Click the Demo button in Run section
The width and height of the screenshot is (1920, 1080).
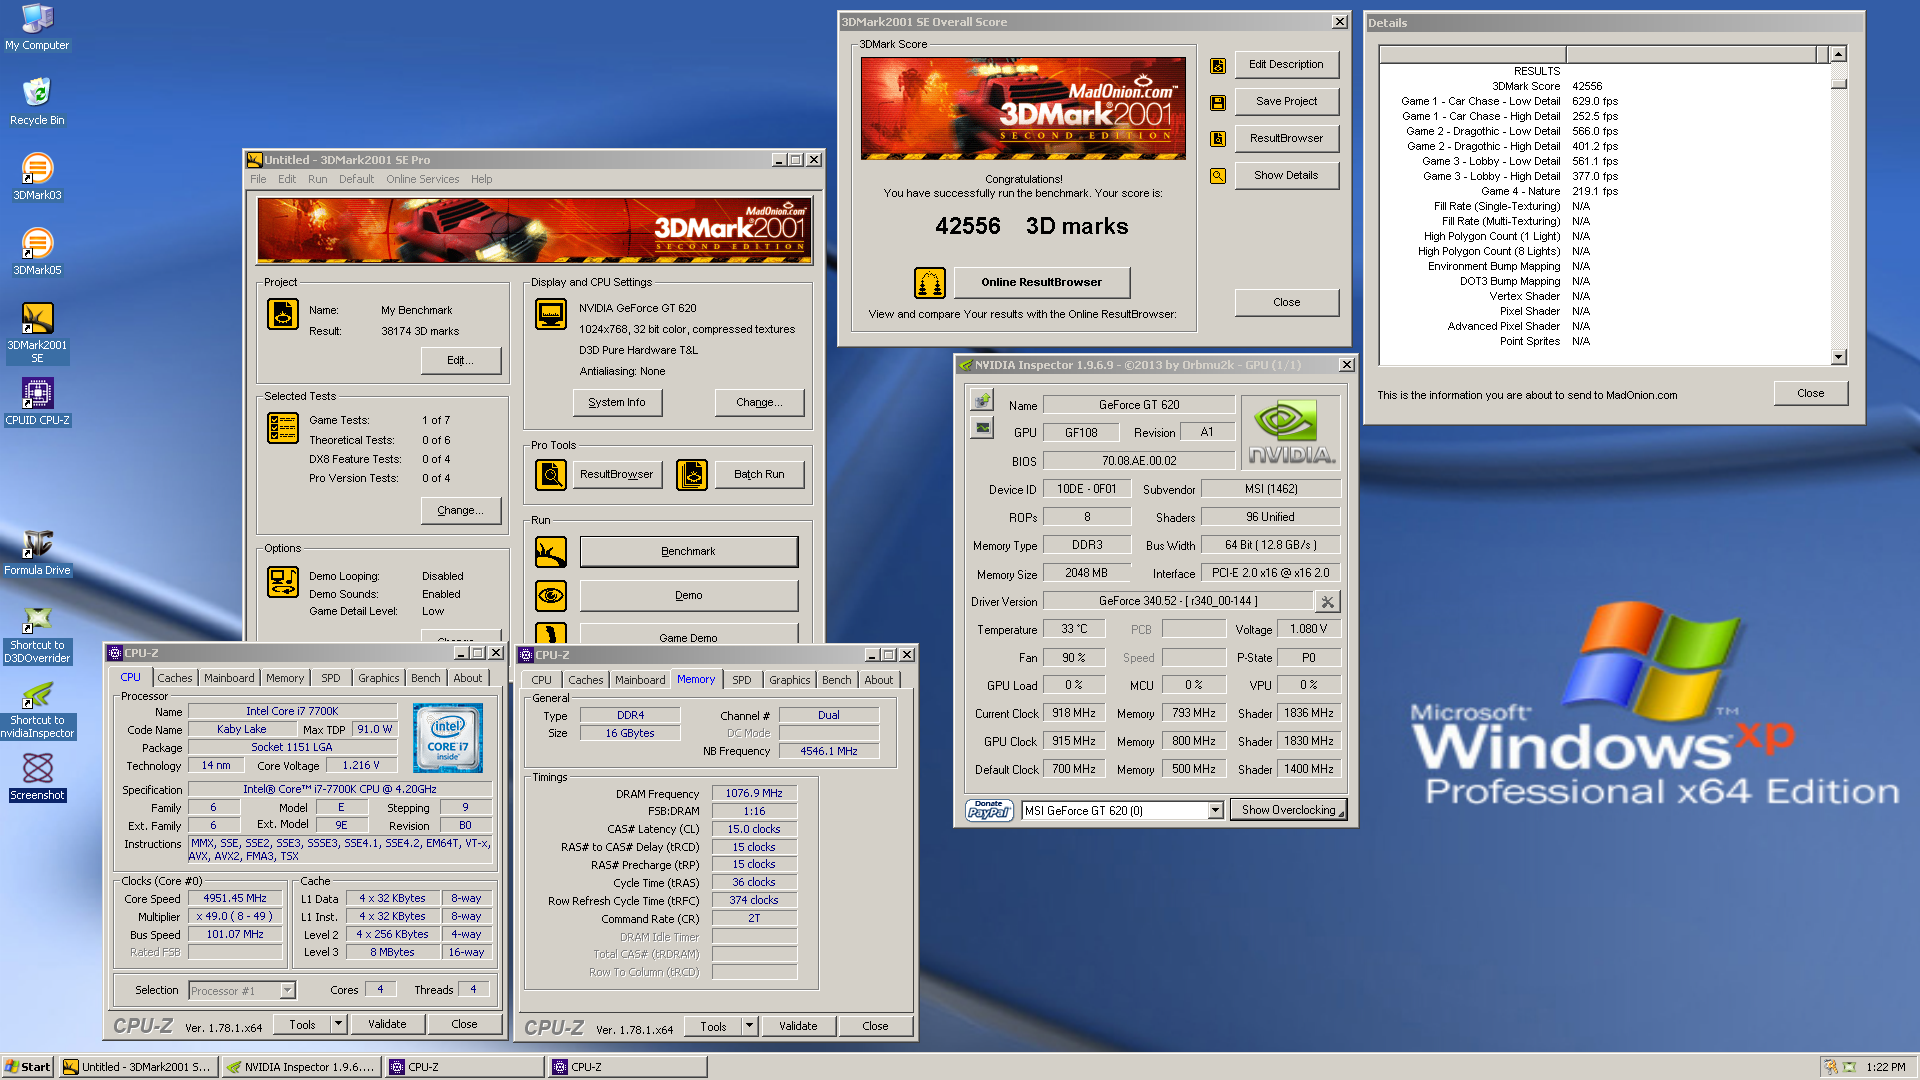[688, 595]
